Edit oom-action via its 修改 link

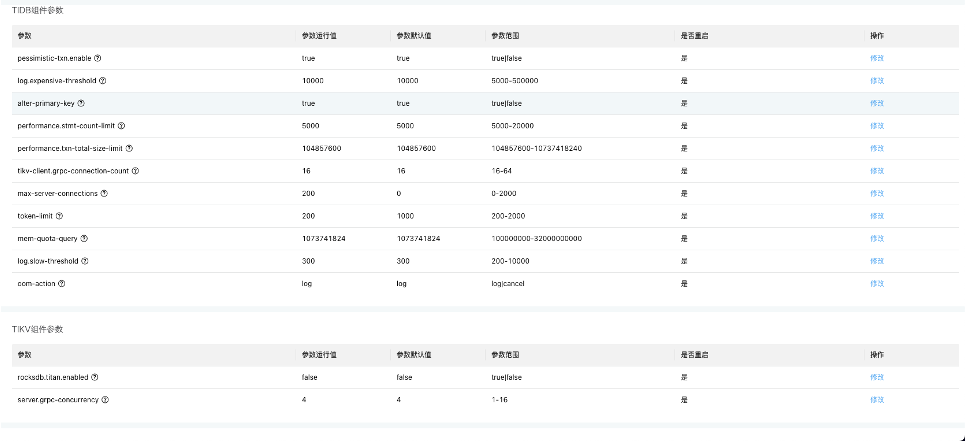pos(877,284)
